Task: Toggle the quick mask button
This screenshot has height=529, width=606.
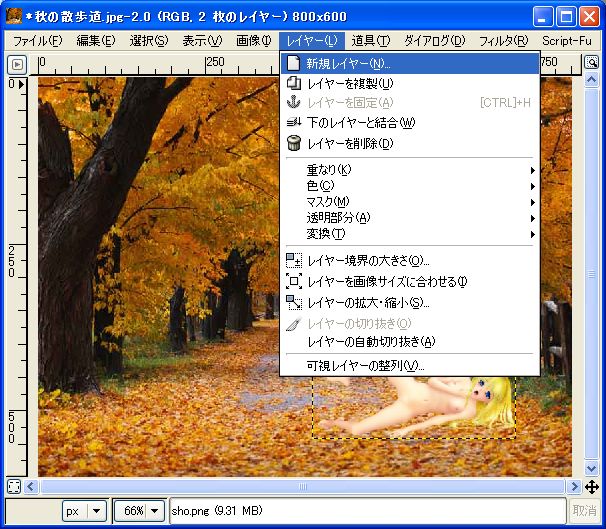Action: 14,486
